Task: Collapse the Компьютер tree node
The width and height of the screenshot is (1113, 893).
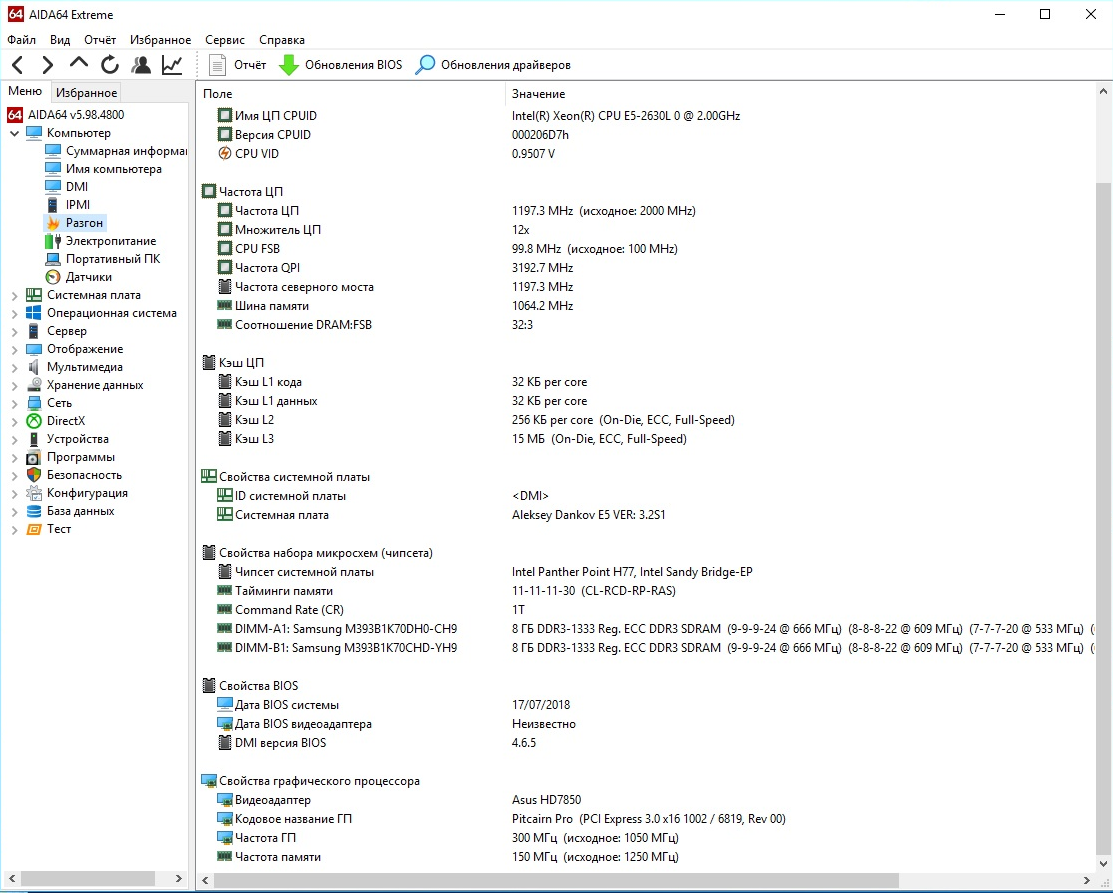Action: coord(14,133)
